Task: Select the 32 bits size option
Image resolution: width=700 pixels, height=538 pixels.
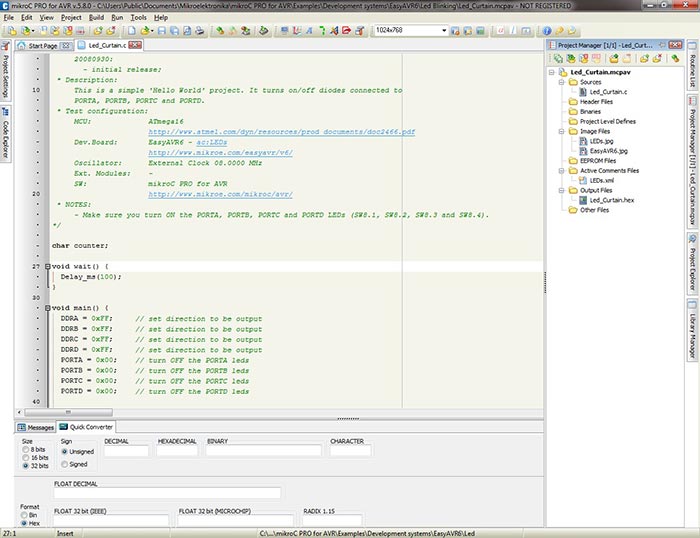Action: 25,466
